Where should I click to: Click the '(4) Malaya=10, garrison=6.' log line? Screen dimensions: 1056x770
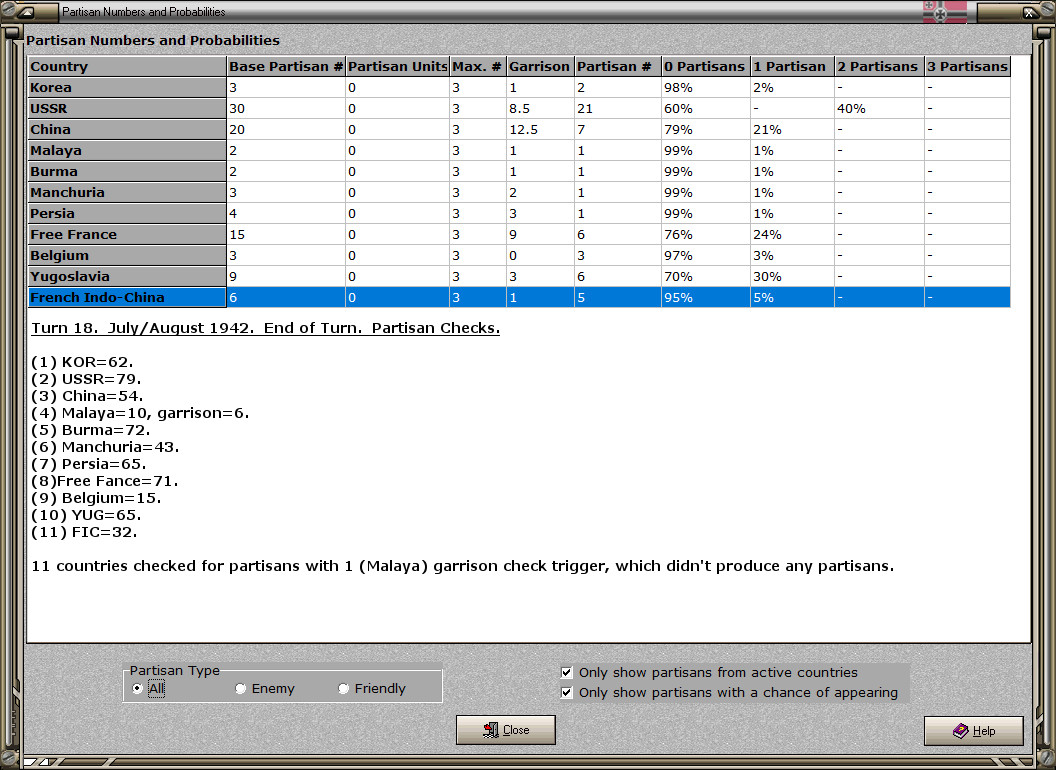[x=140, y=413]
